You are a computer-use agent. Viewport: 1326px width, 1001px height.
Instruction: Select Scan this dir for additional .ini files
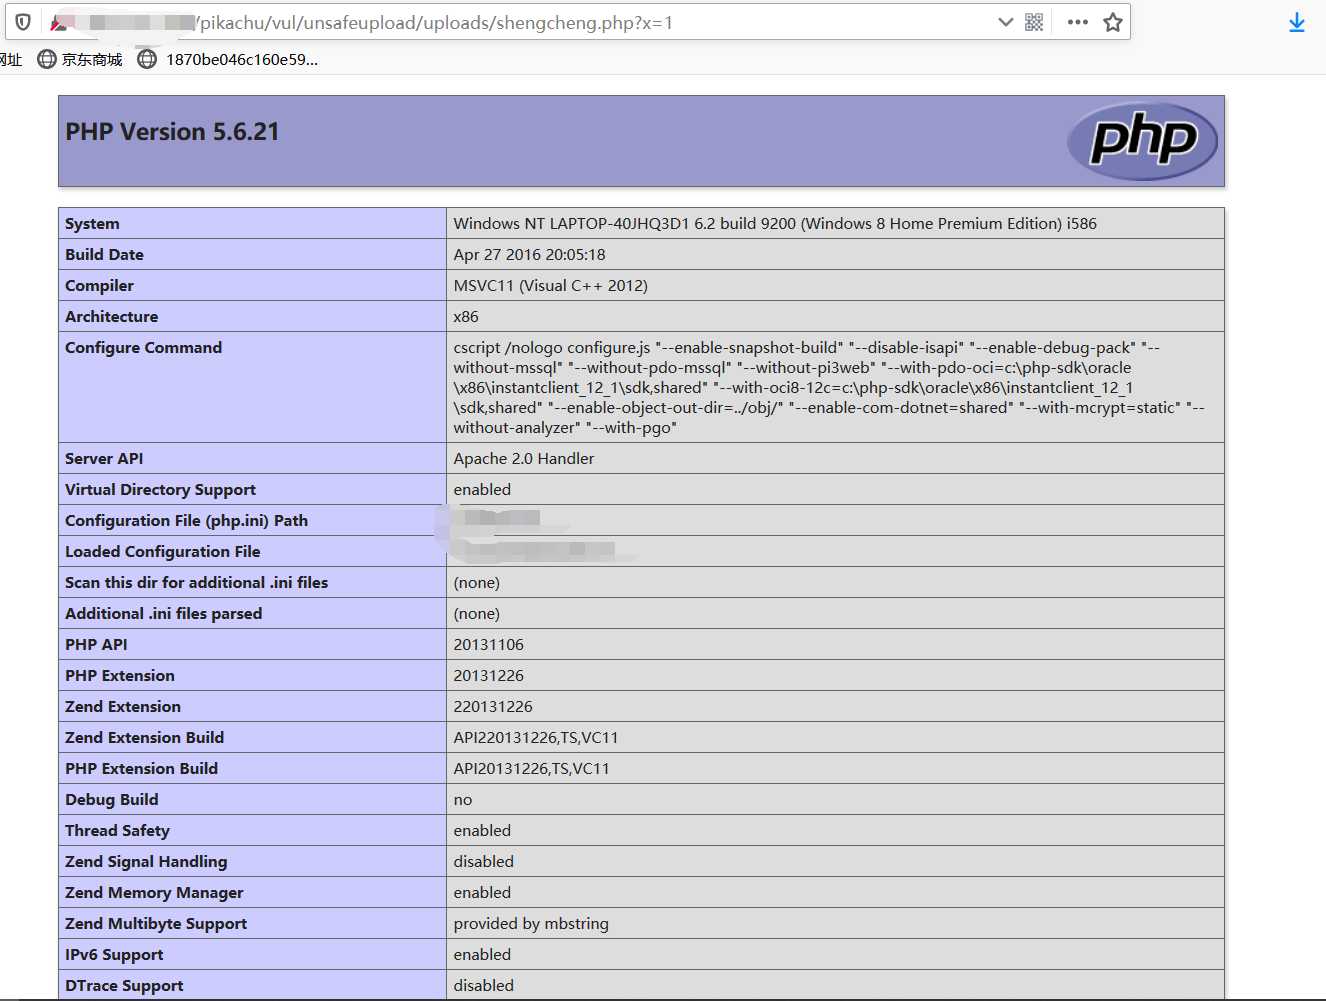pos(196,582)
